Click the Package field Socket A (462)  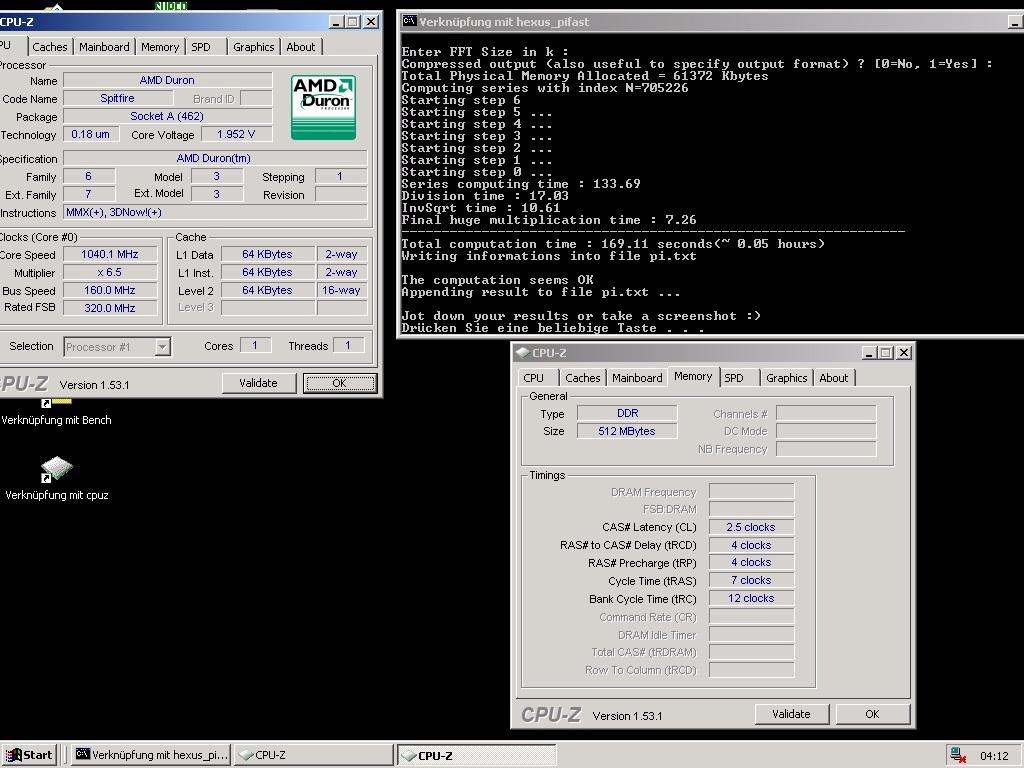click(x=167, y=116)
